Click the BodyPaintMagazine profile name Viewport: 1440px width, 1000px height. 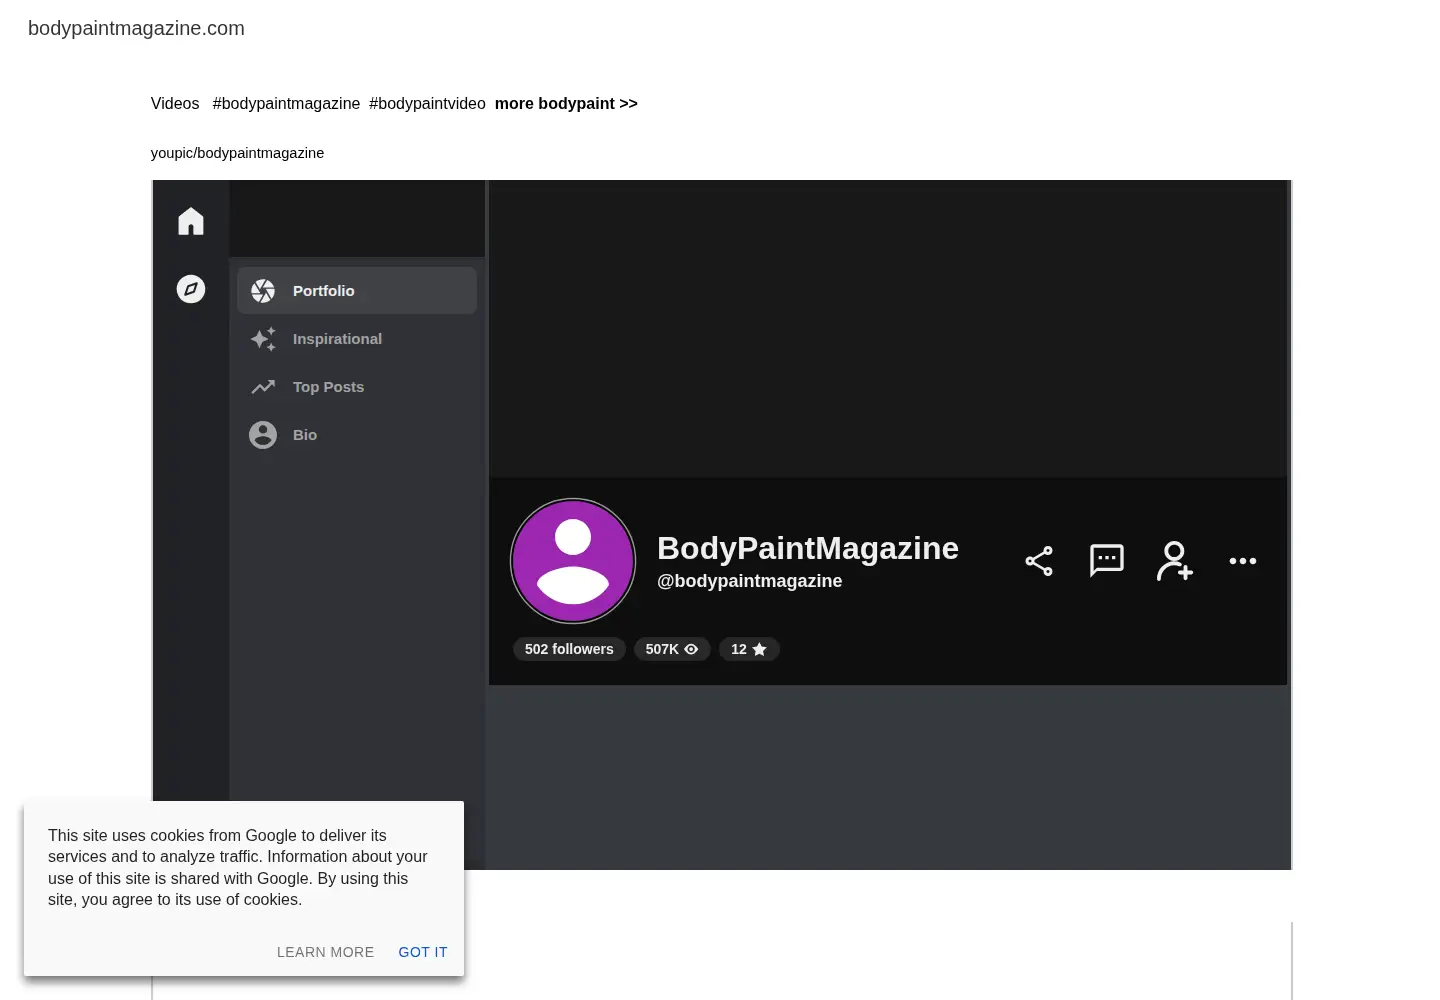[x=808, y=548]
